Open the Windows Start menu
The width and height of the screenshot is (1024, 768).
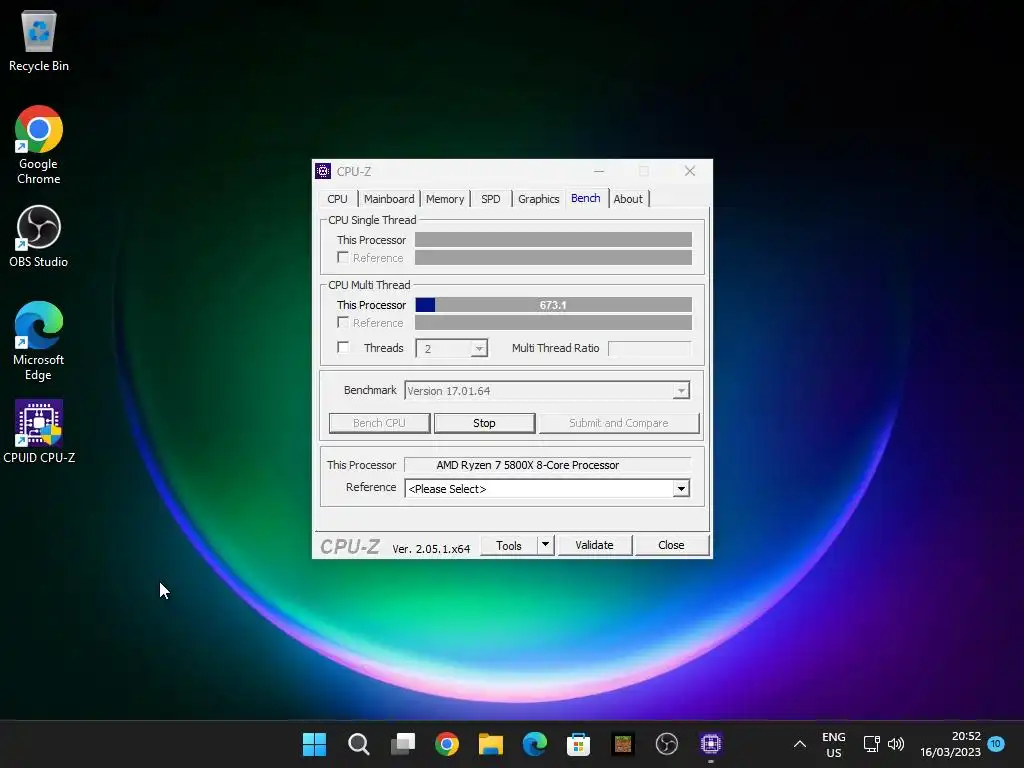pyautogui.click(x=314, y=744)
